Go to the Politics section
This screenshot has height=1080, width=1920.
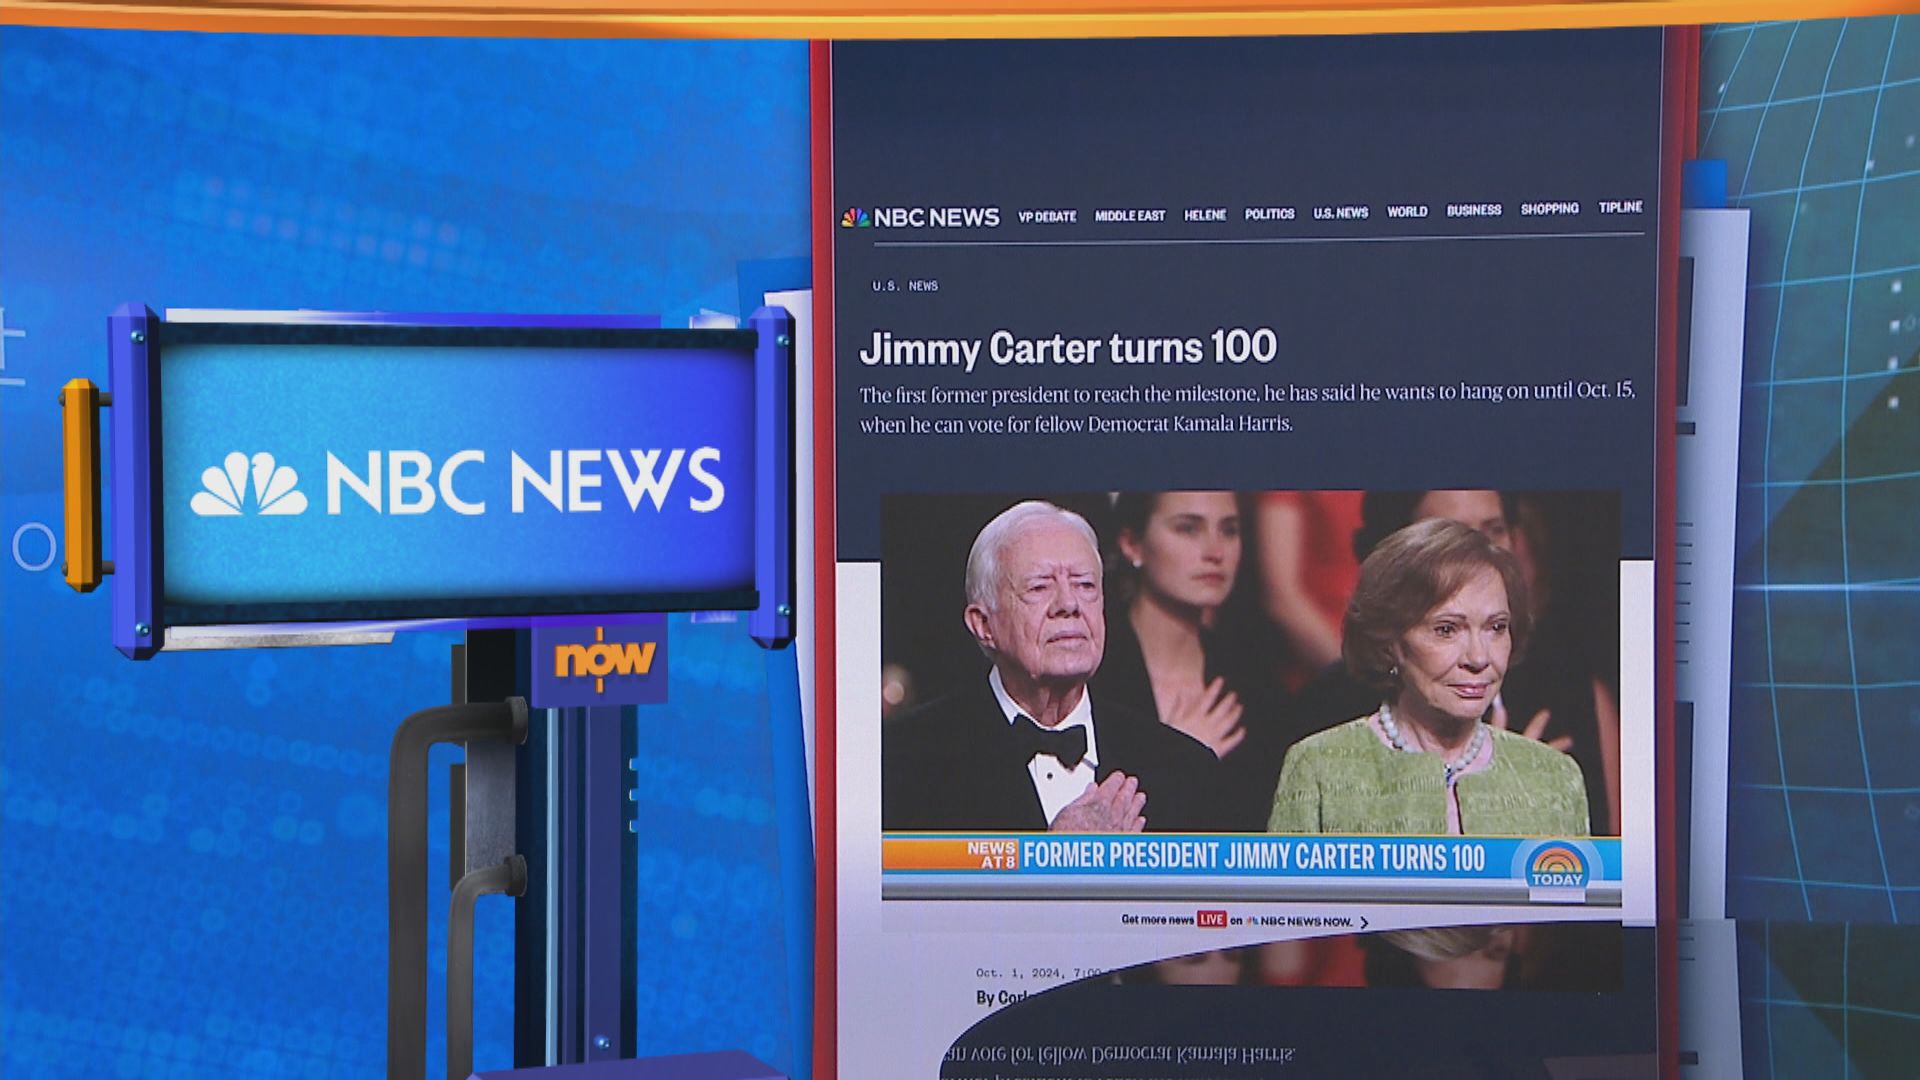[x=1269, y=214]
